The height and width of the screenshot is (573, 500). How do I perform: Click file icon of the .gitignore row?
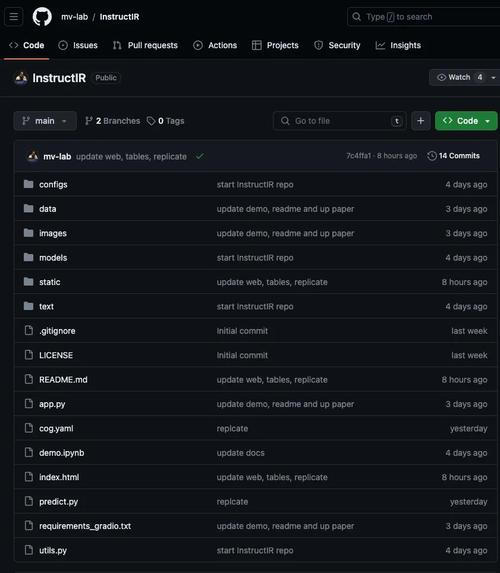coord(29,331)
